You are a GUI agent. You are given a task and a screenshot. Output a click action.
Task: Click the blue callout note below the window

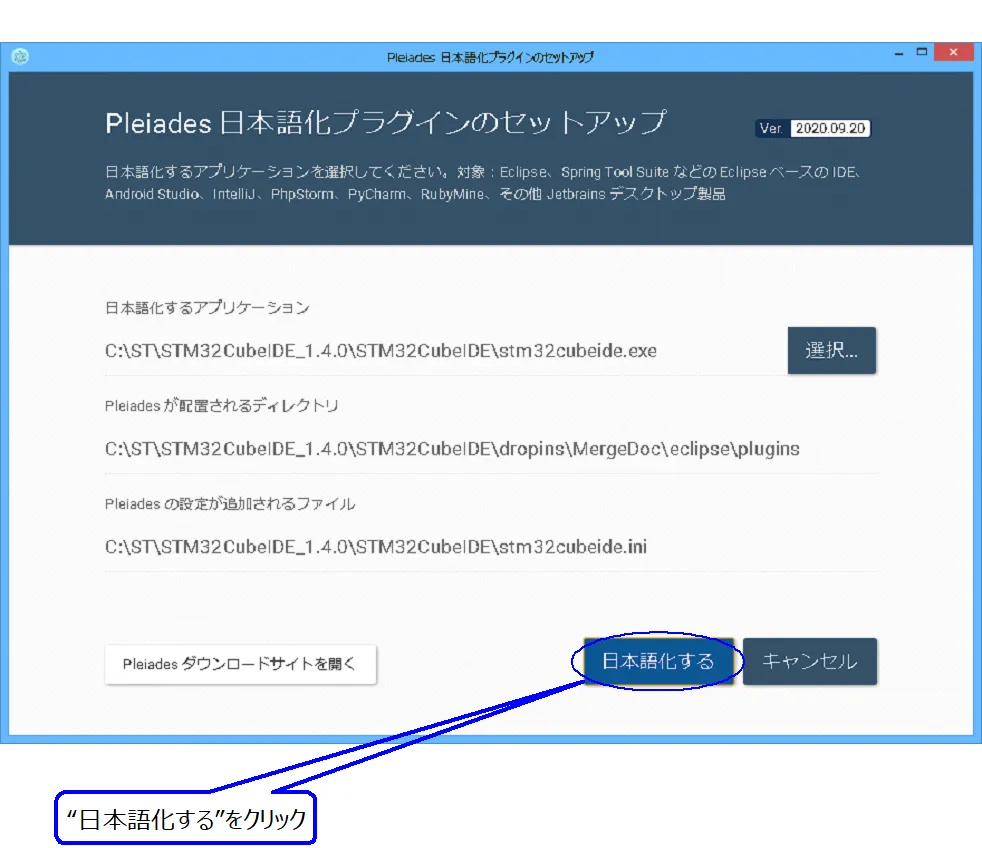[x=186, y=820]
